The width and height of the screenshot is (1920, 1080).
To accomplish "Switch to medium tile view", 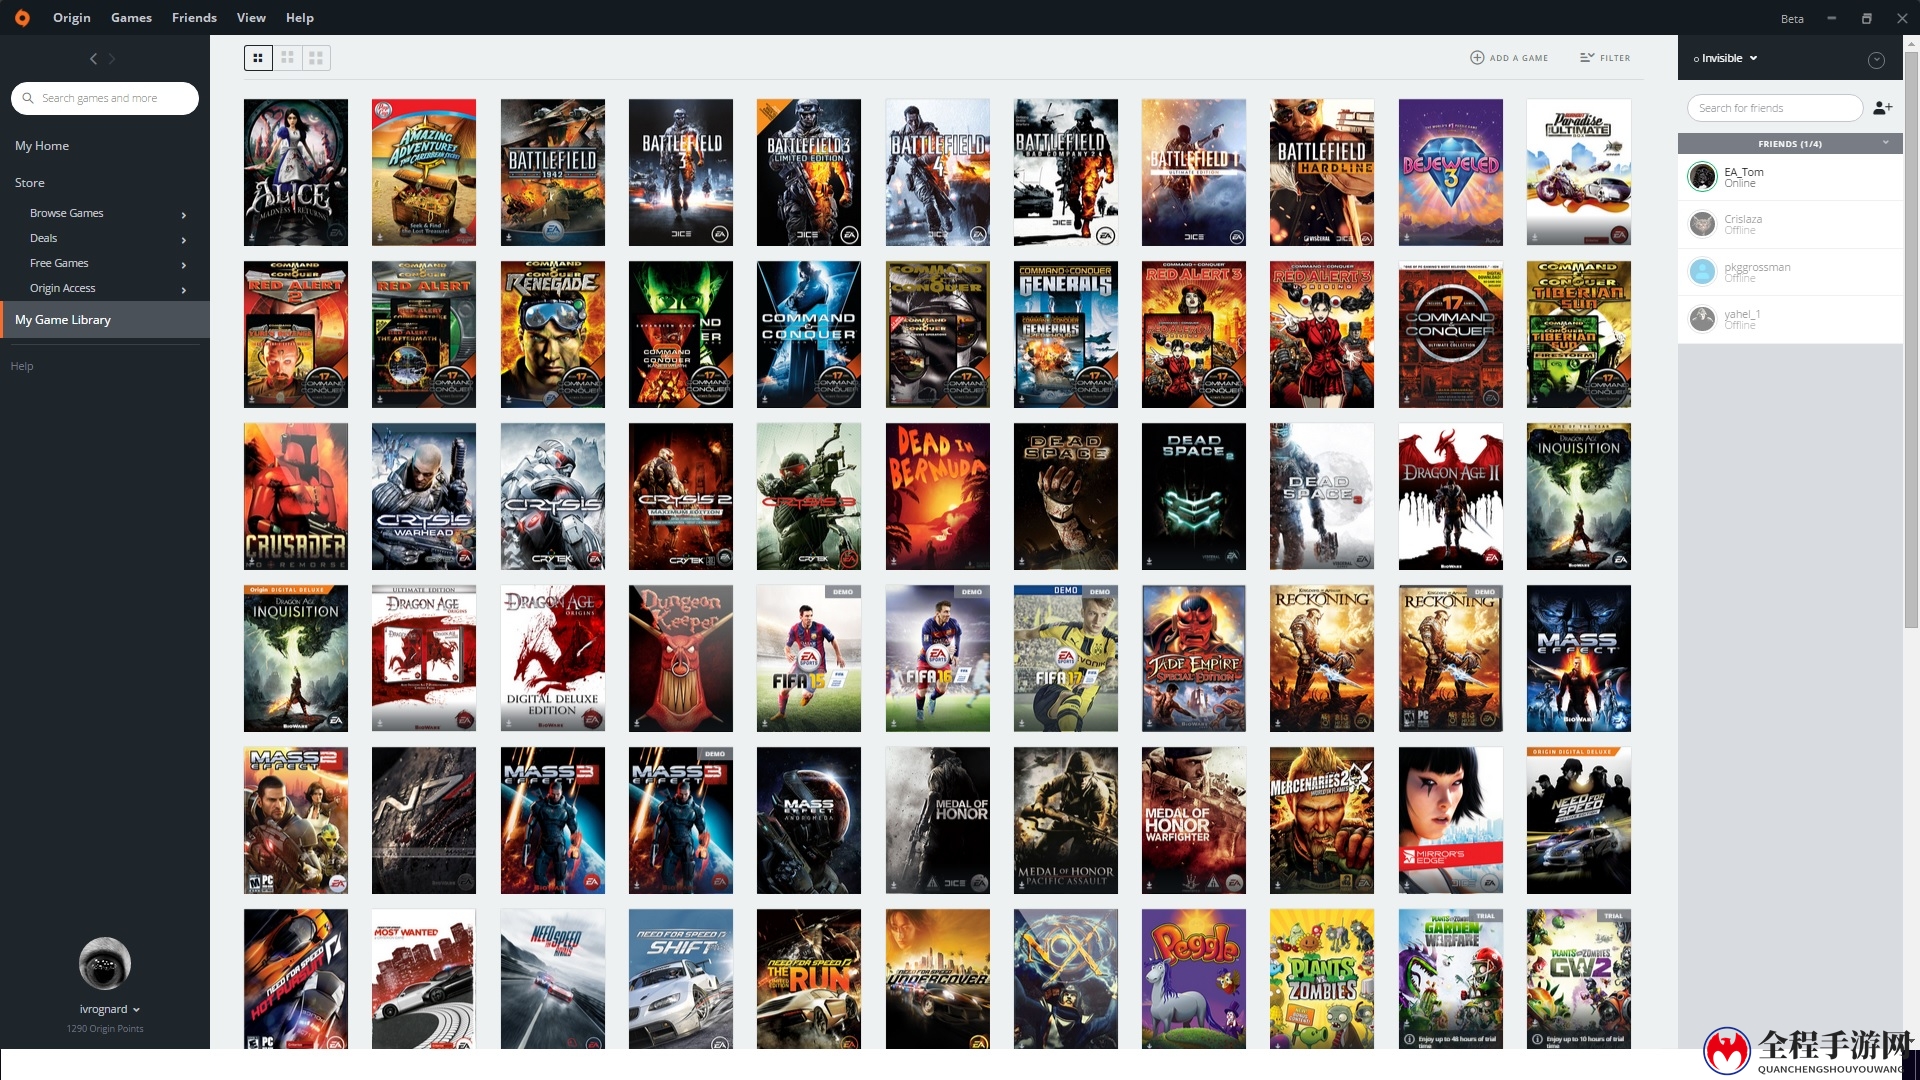I will click(x=287, y=58).
